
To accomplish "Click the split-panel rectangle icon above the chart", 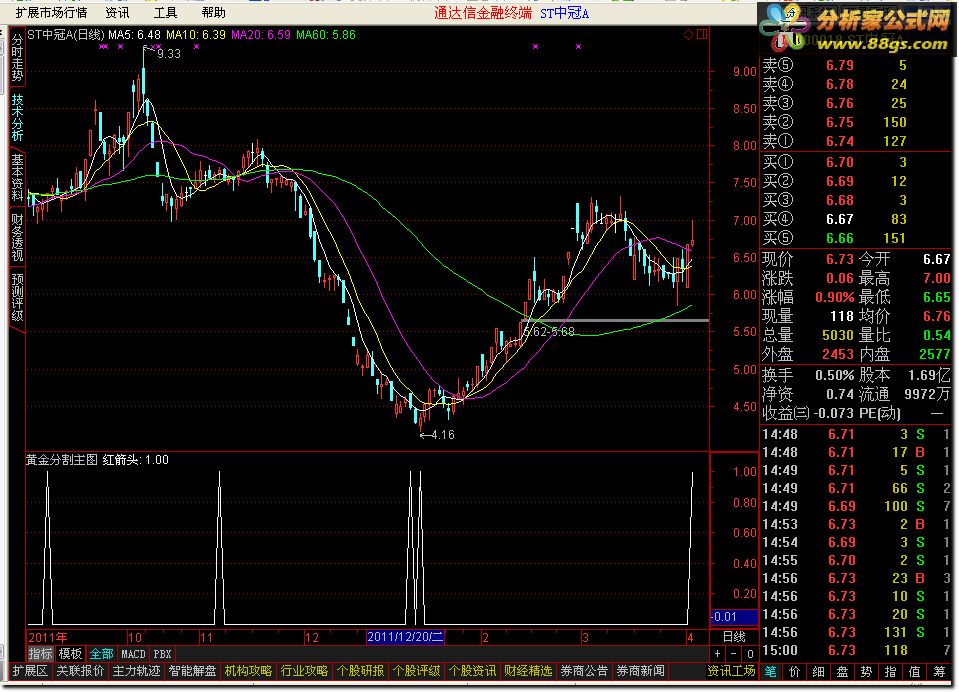I will tap(702, 34).
